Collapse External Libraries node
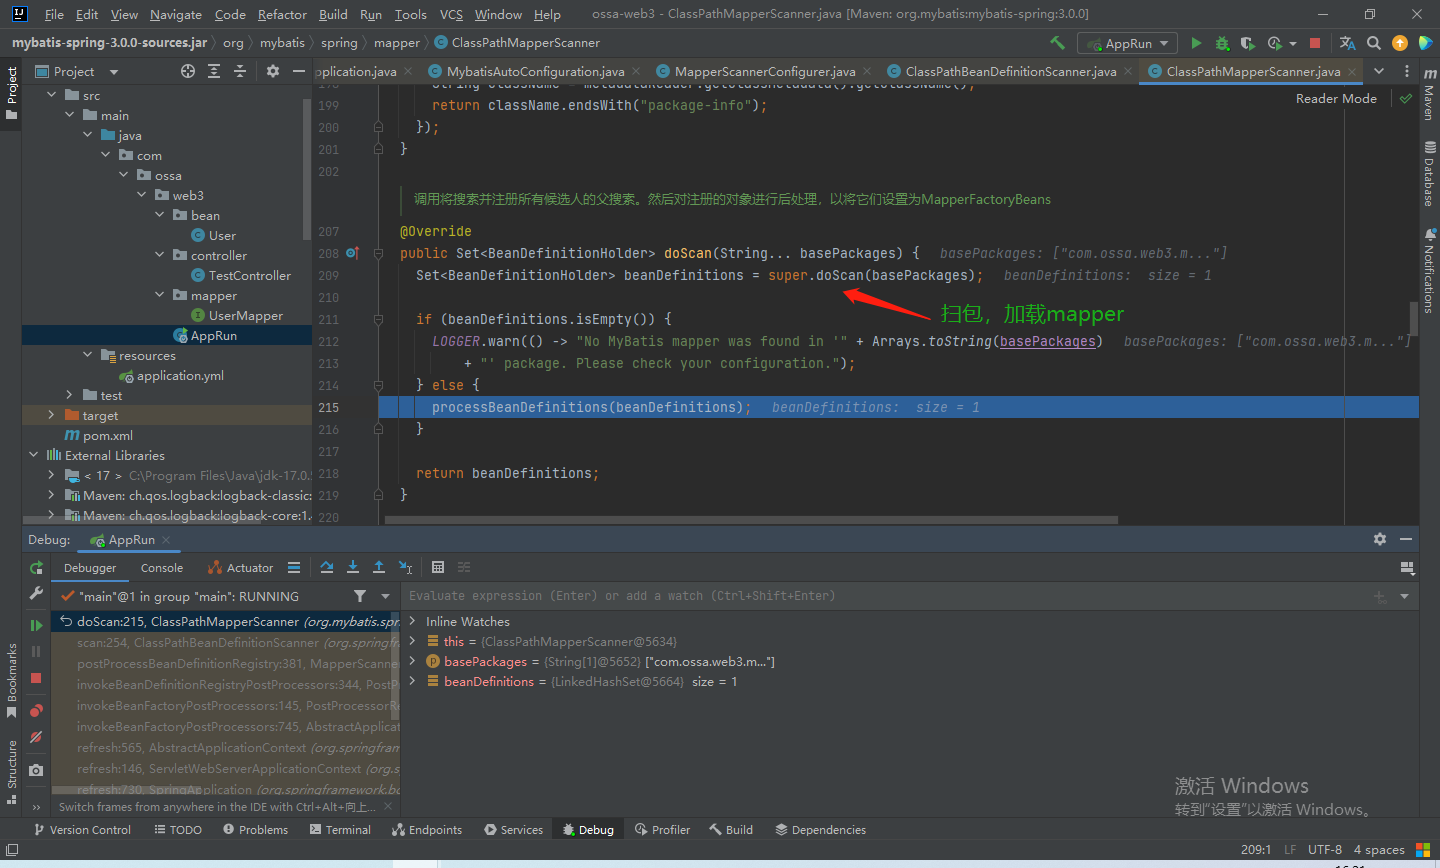The width and height of the screenshot is (1440, 868). pos(33,455)
